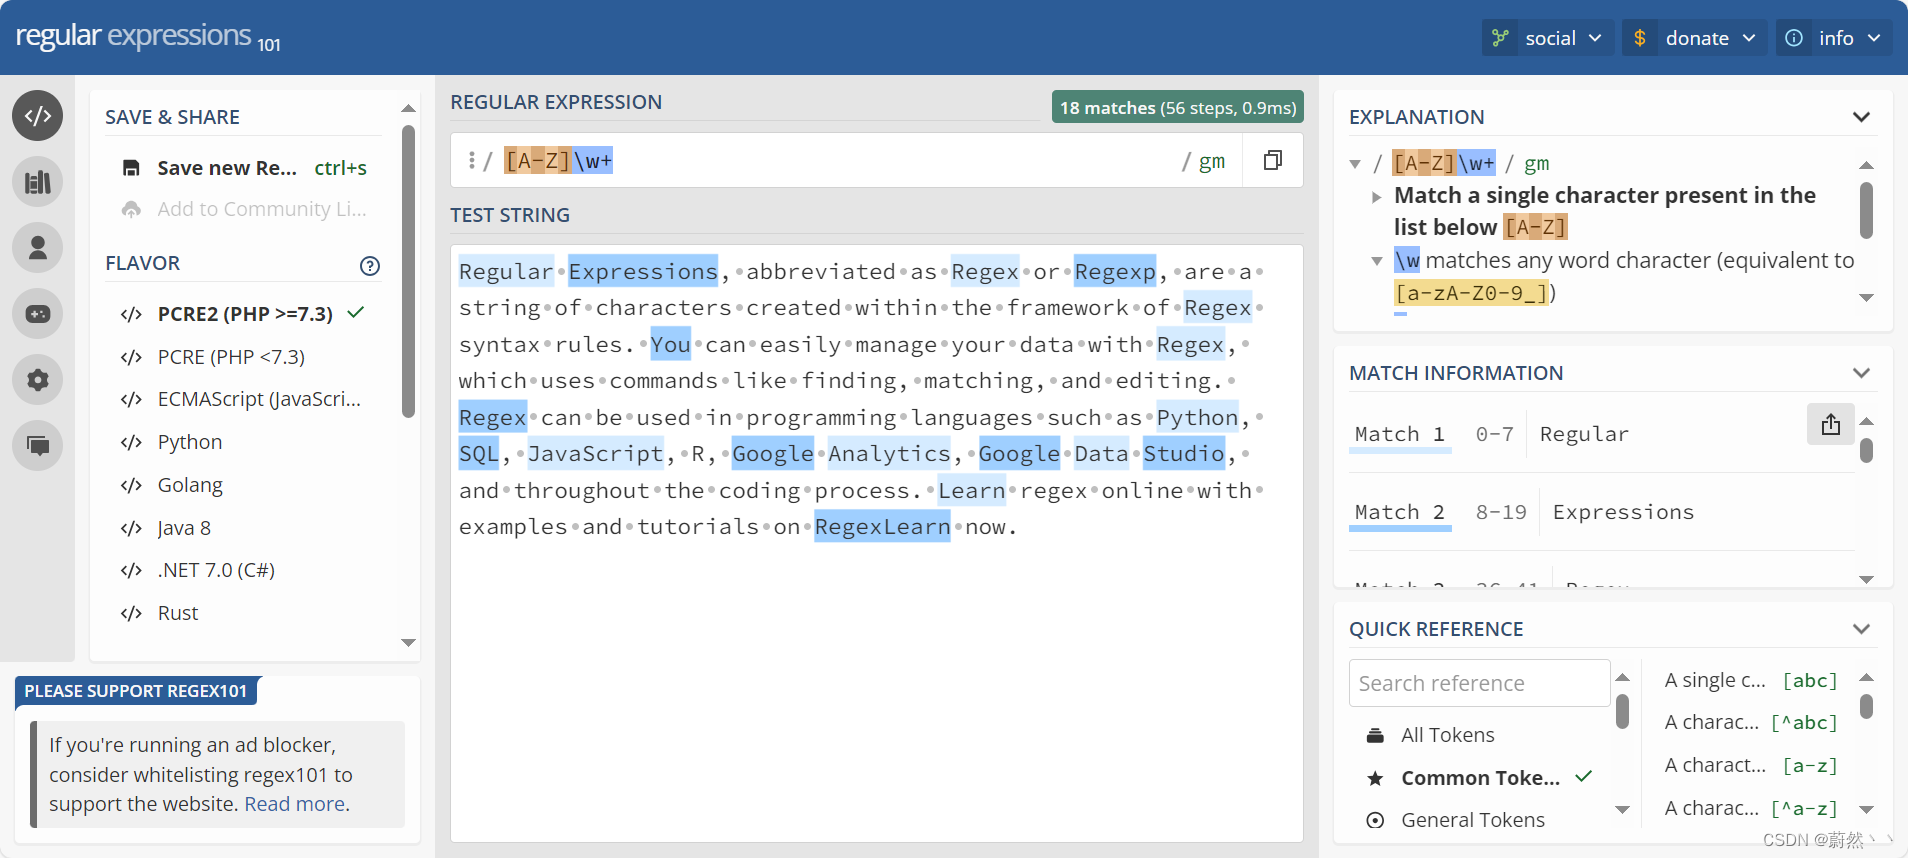Click 'A single character [abc]' reference entry
The image size is (1908, 858).
(x=1751, y=681)
